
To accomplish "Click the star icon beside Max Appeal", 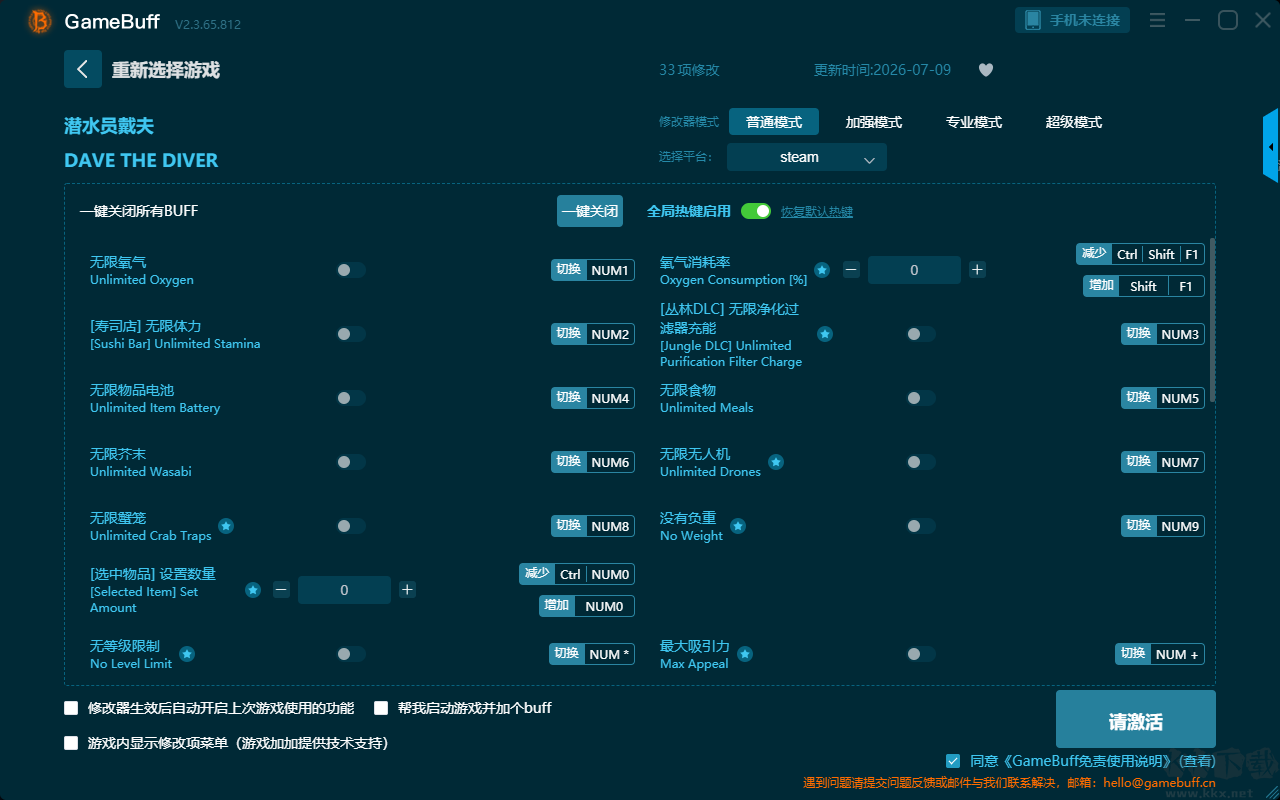I will (745, 654).
